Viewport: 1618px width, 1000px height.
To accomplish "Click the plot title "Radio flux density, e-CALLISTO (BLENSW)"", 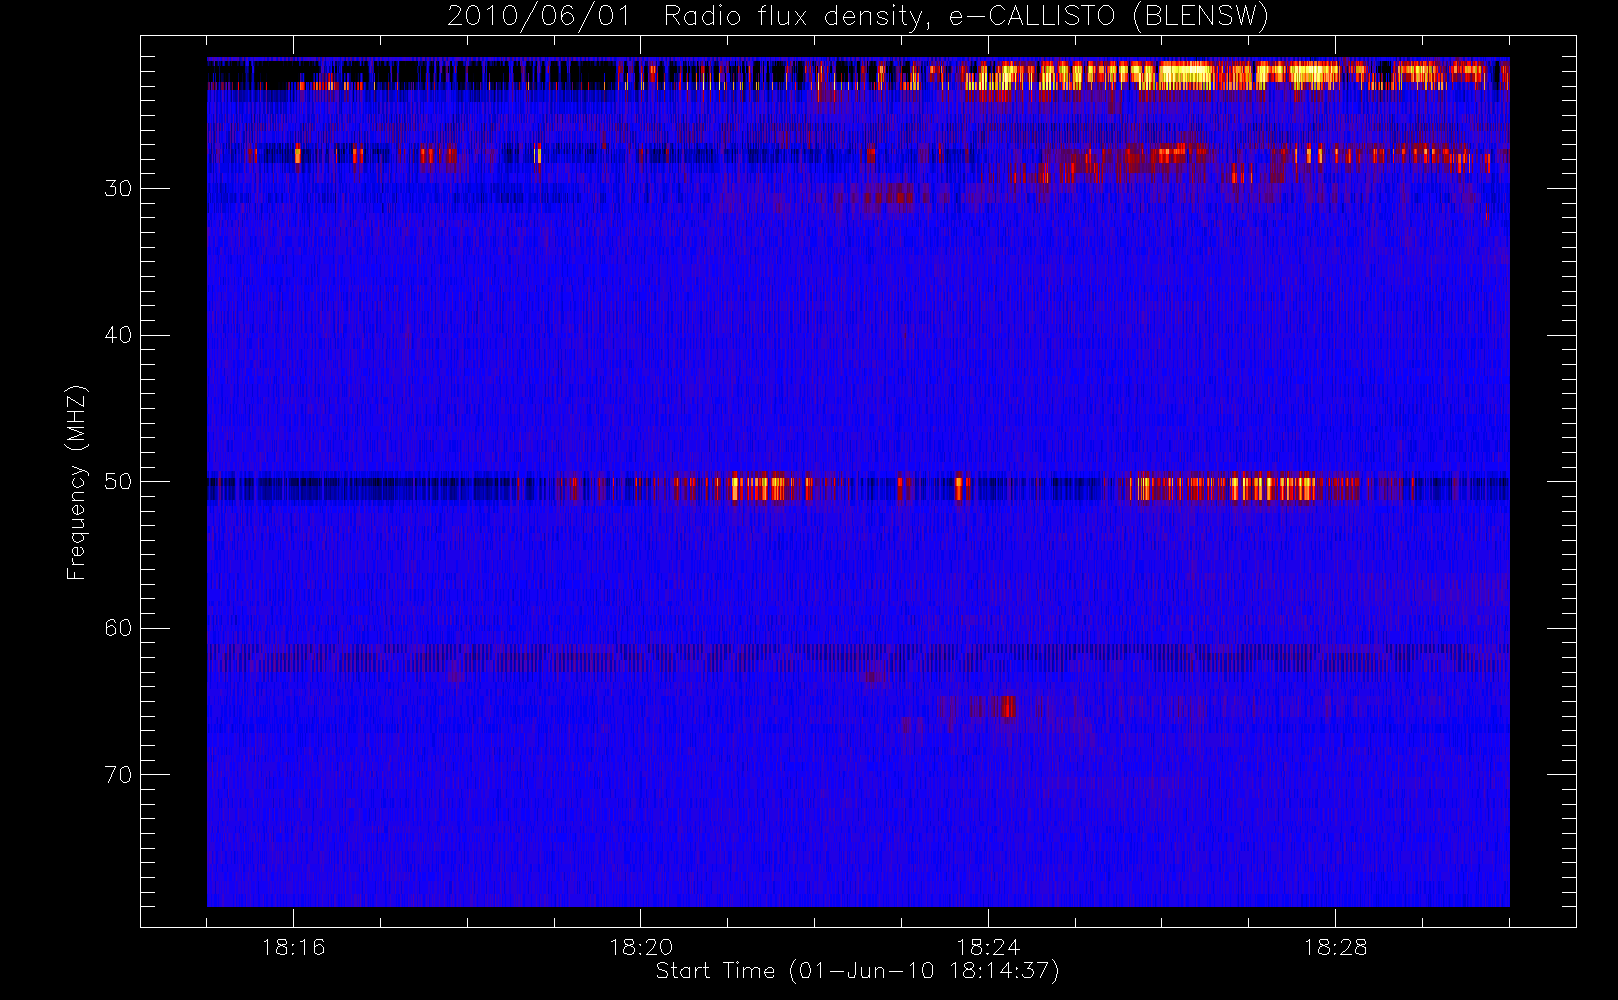I will (x=966, y=16).
